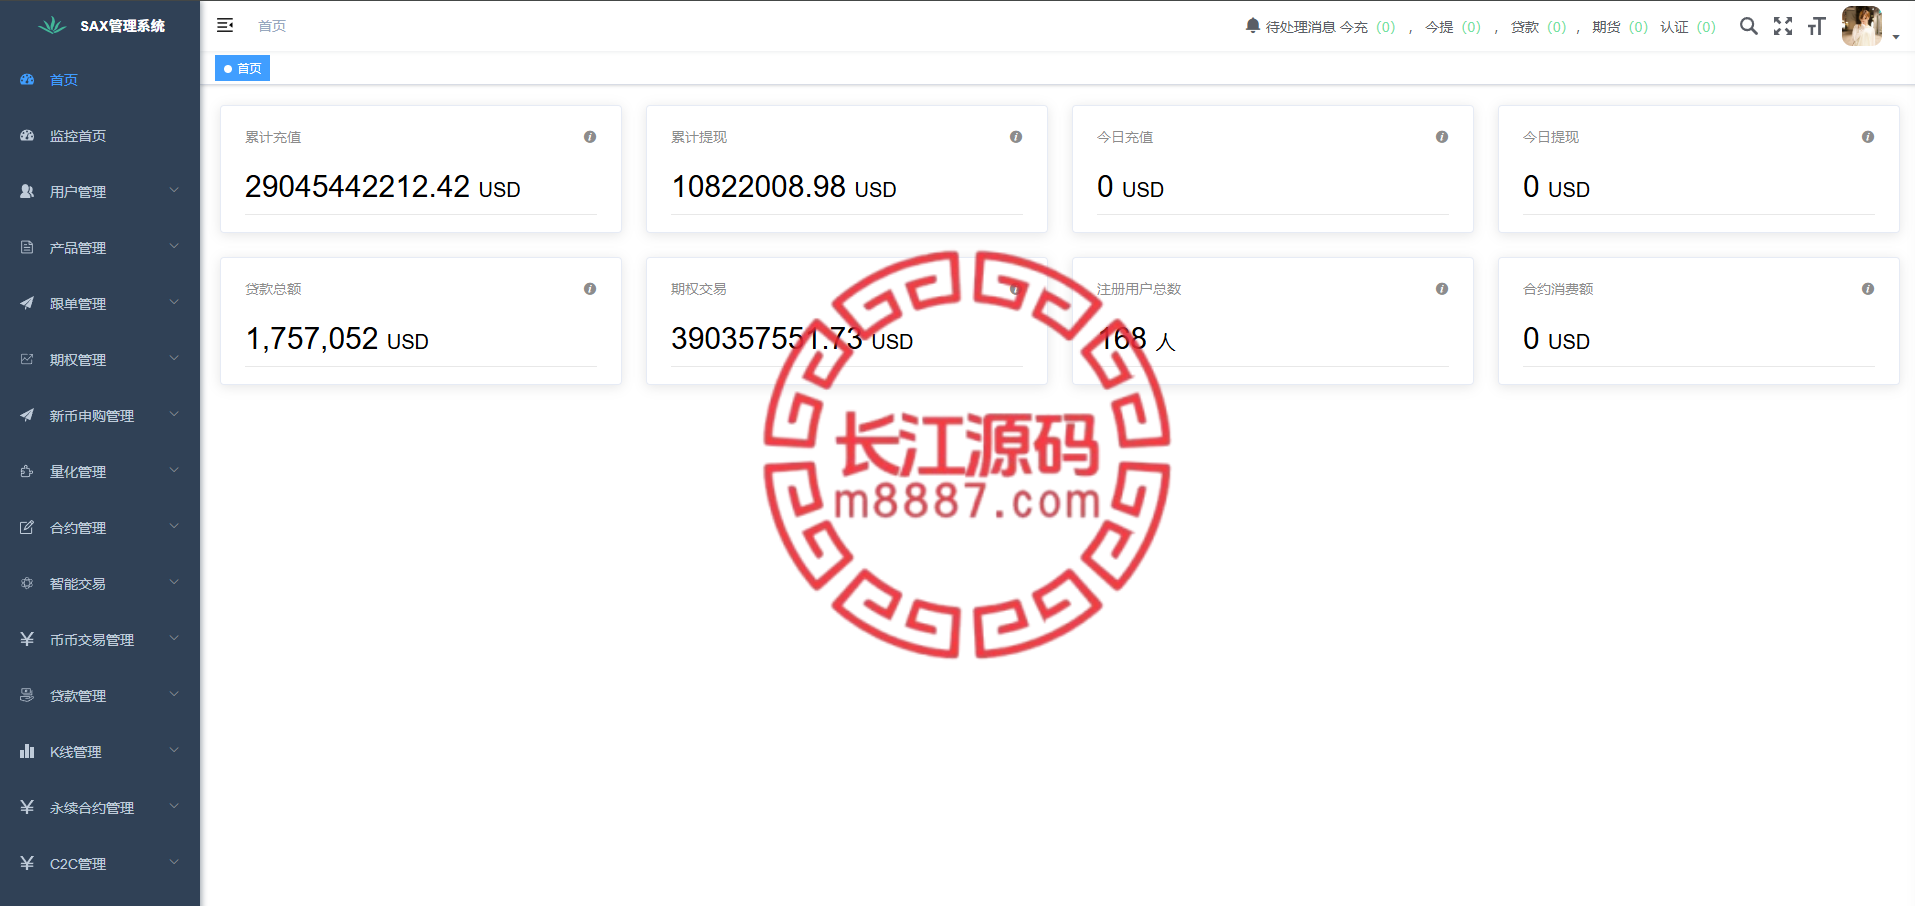
Task: Click the K线管理 bar chart icon
Action: tap(27, 751)
